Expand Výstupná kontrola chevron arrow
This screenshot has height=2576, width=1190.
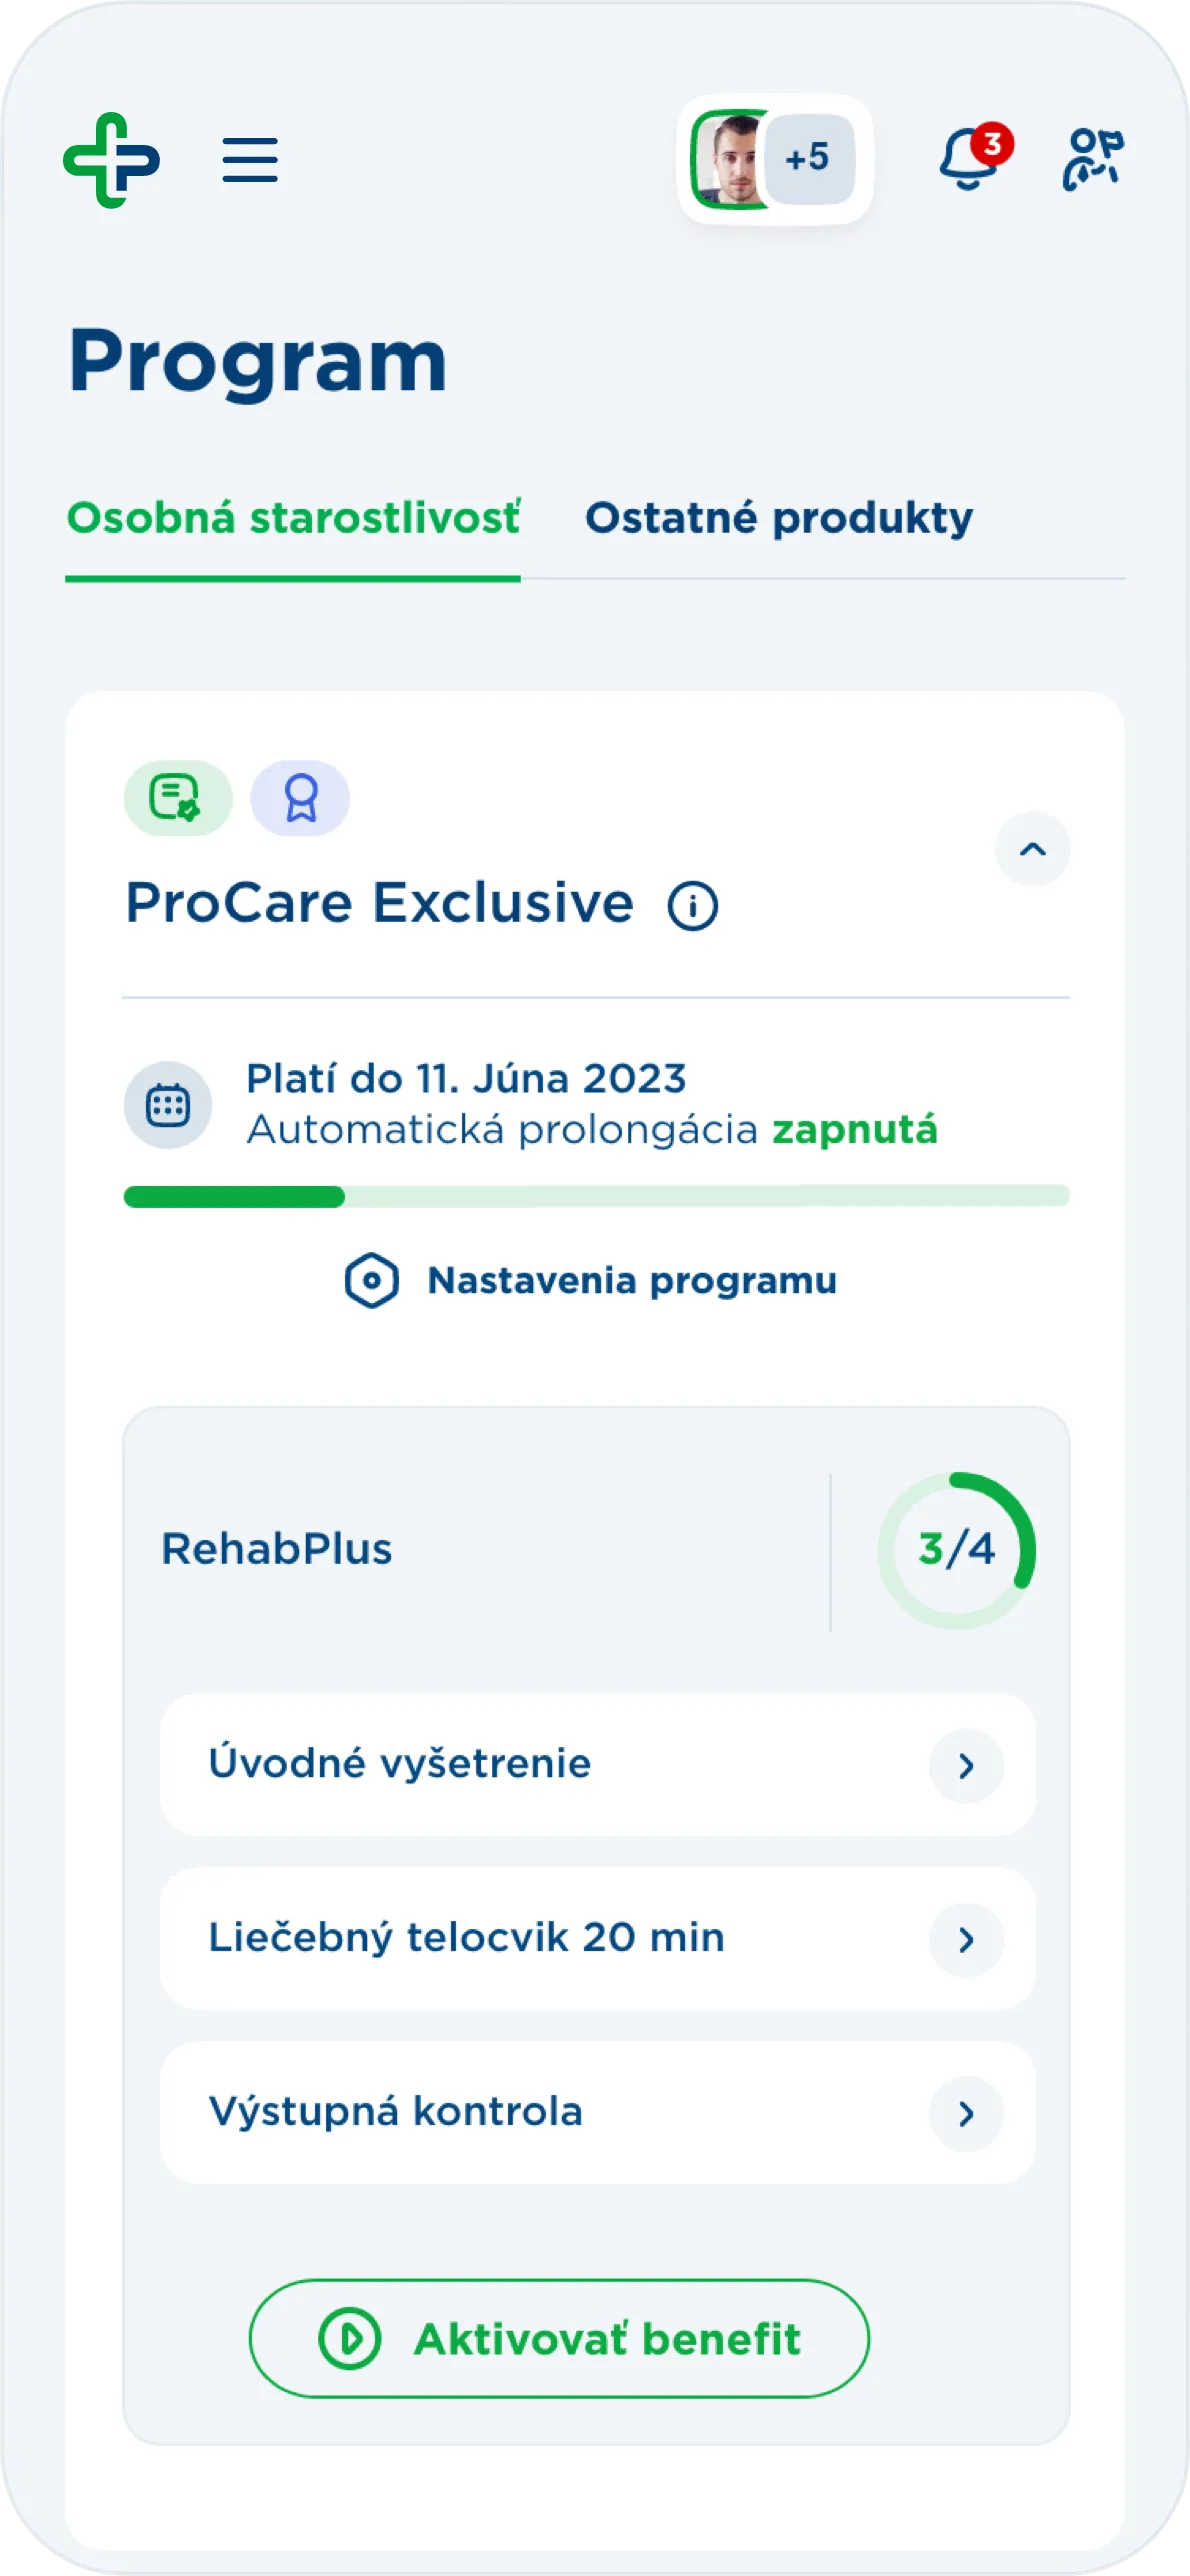(x=966, y=2114)
